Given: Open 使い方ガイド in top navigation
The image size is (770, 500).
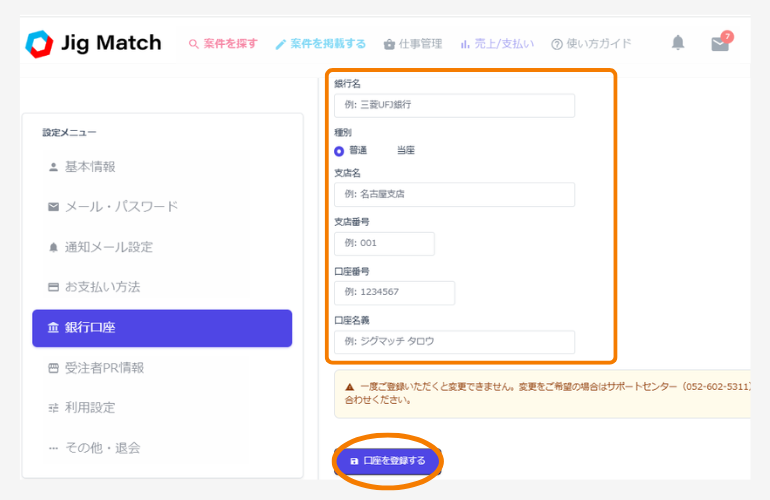Looking at the screenshot, I should coord(591,44).
